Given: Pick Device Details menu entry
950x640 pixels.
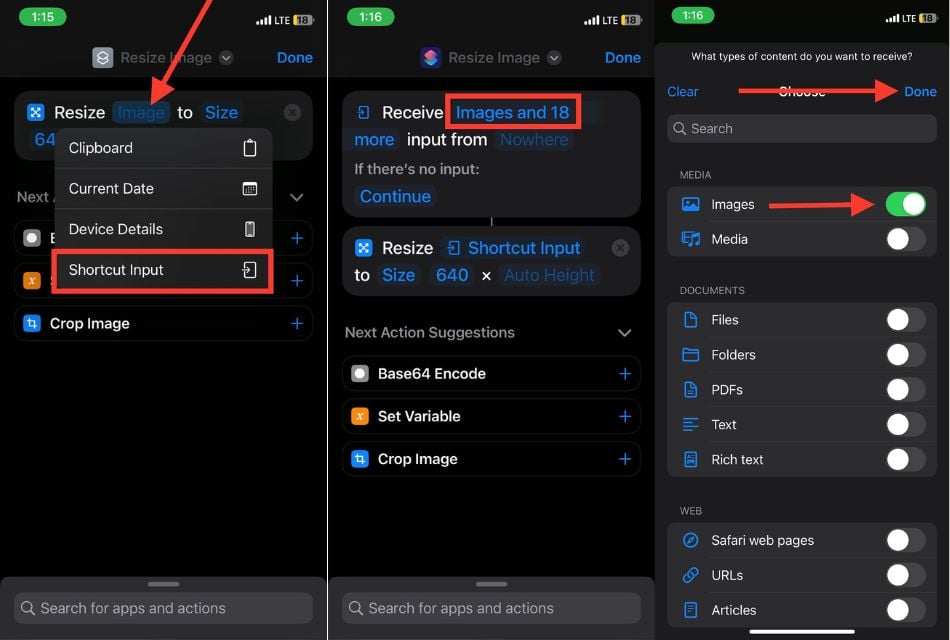Looking at the screenshot, I should tap(163, 229).
